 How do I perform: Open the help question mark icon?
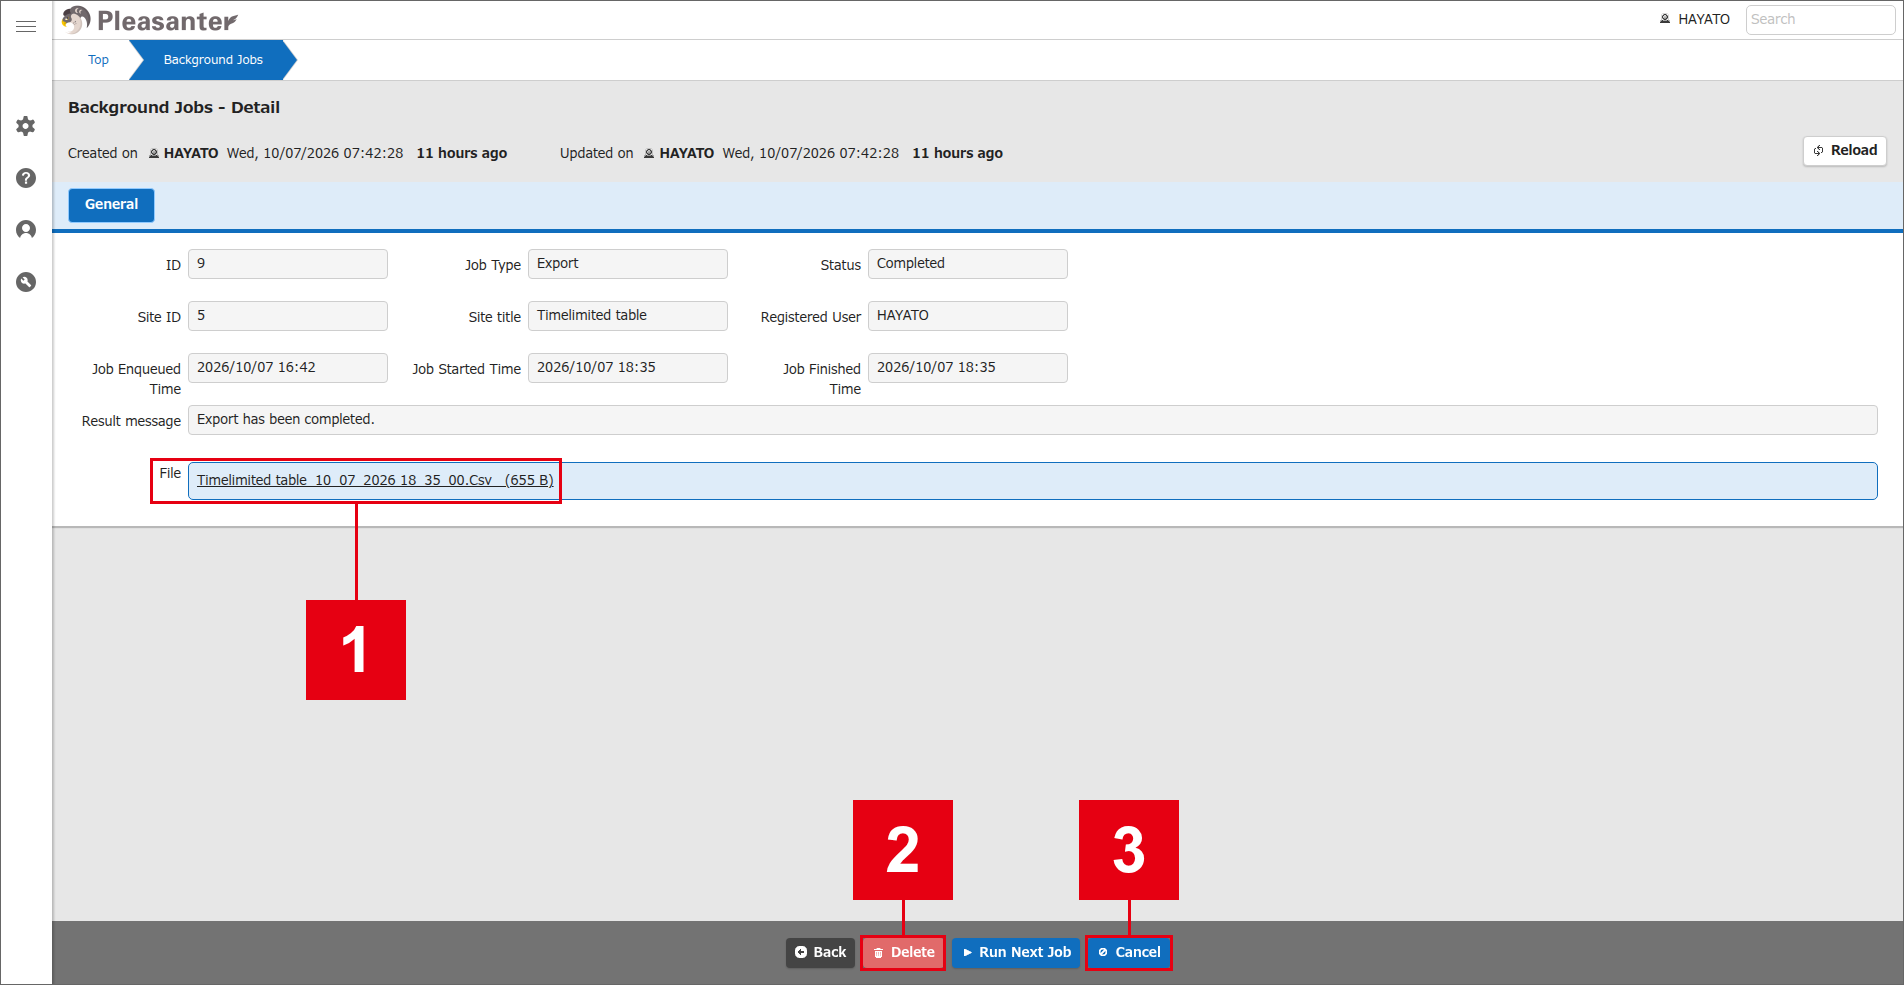26,178
